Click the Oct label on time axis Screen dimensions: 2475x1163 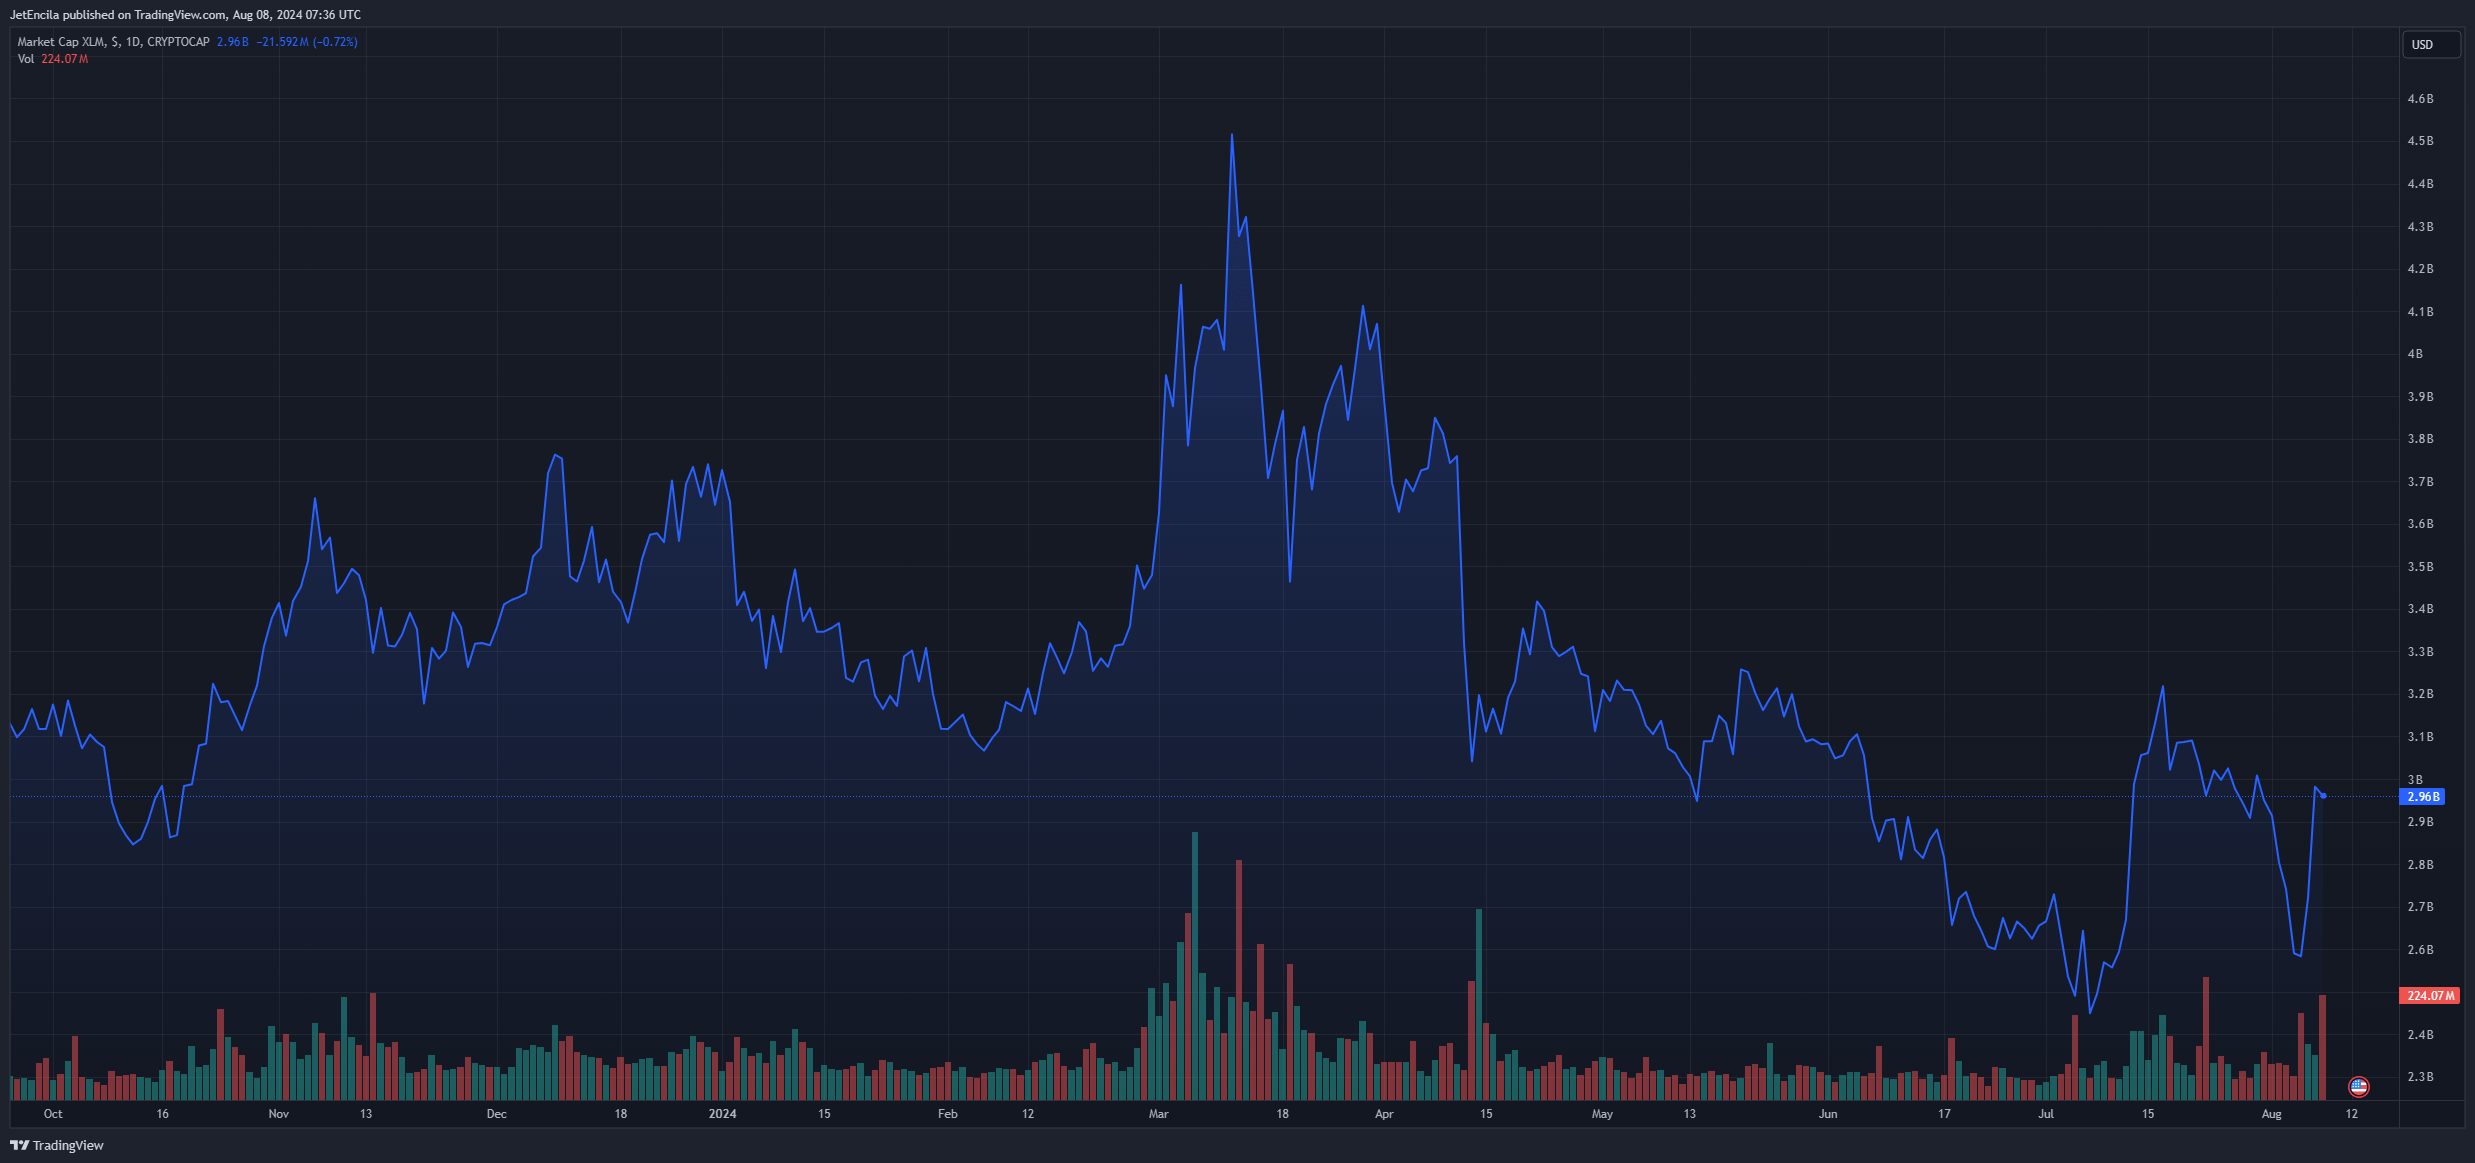(53, 1114)
